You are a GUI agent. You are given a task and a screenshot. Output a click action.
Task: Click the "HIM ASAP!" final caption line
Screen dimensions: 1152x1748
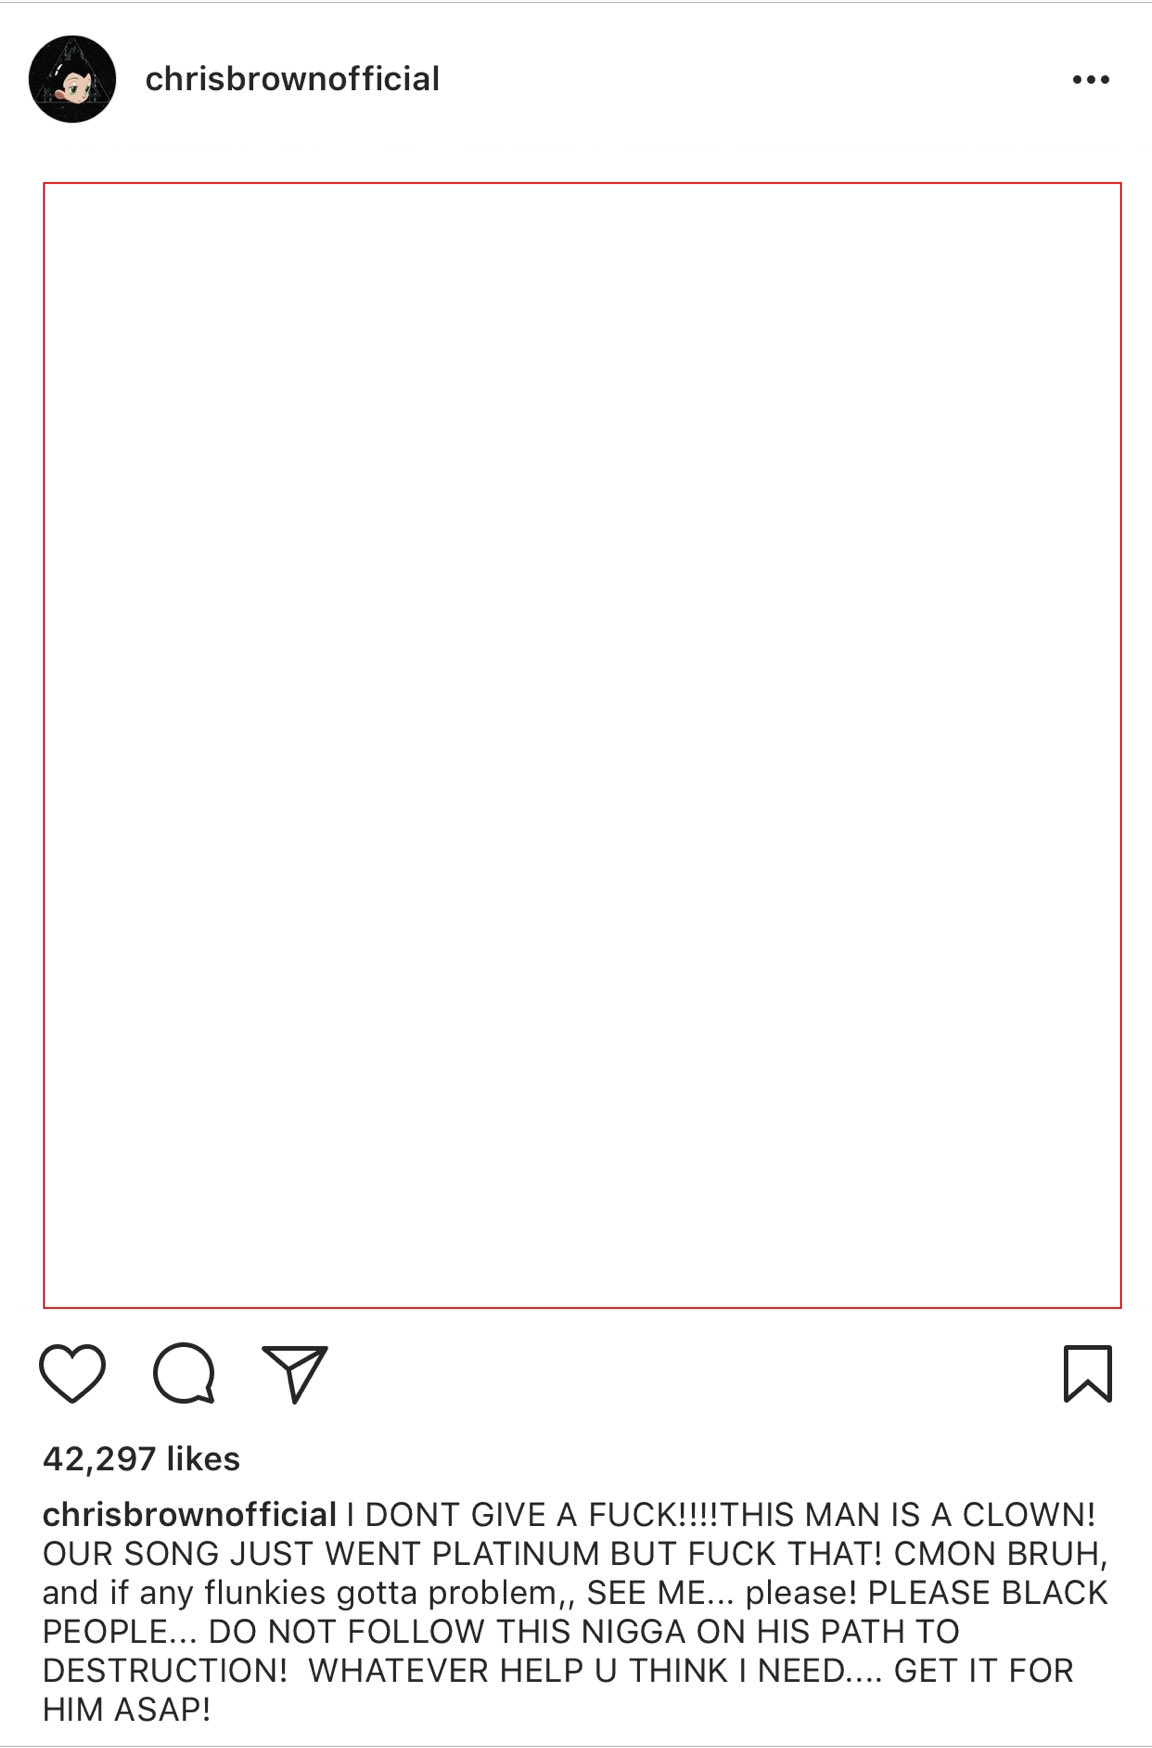126,1710
